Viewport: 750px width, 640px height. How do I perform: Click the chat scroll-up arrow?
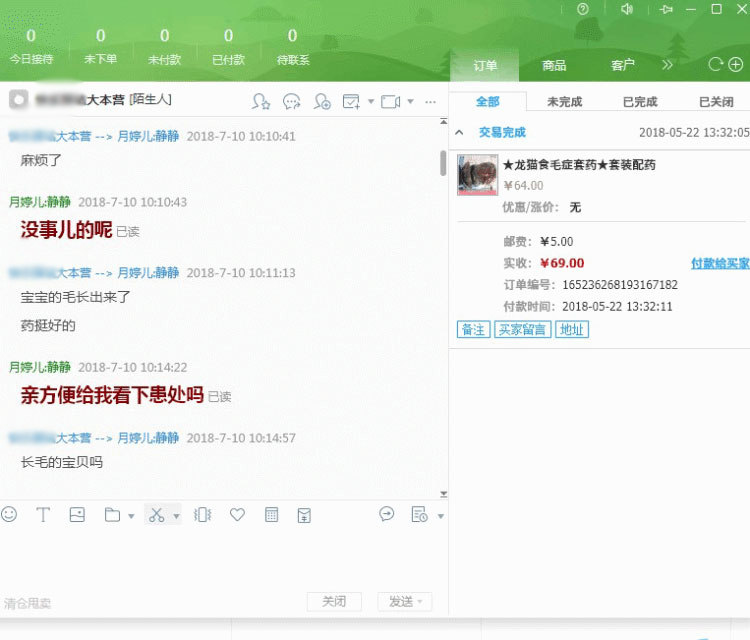point(443,122)
